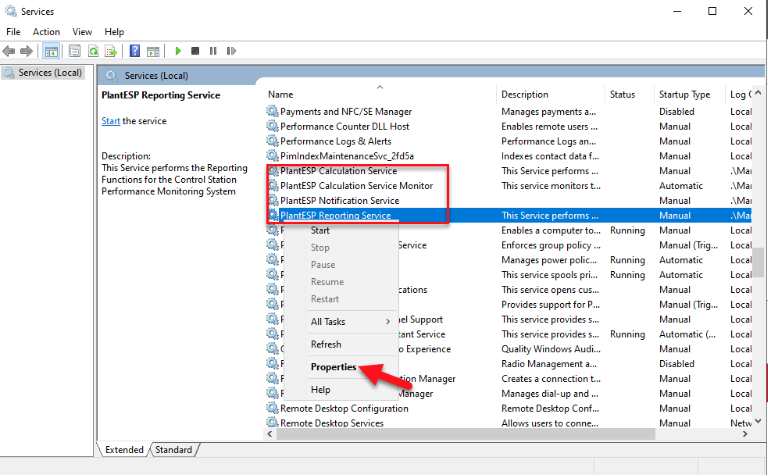Click the Pause Service toolbar icon
This screenshot has width=768, height=476.
[213, 51]
